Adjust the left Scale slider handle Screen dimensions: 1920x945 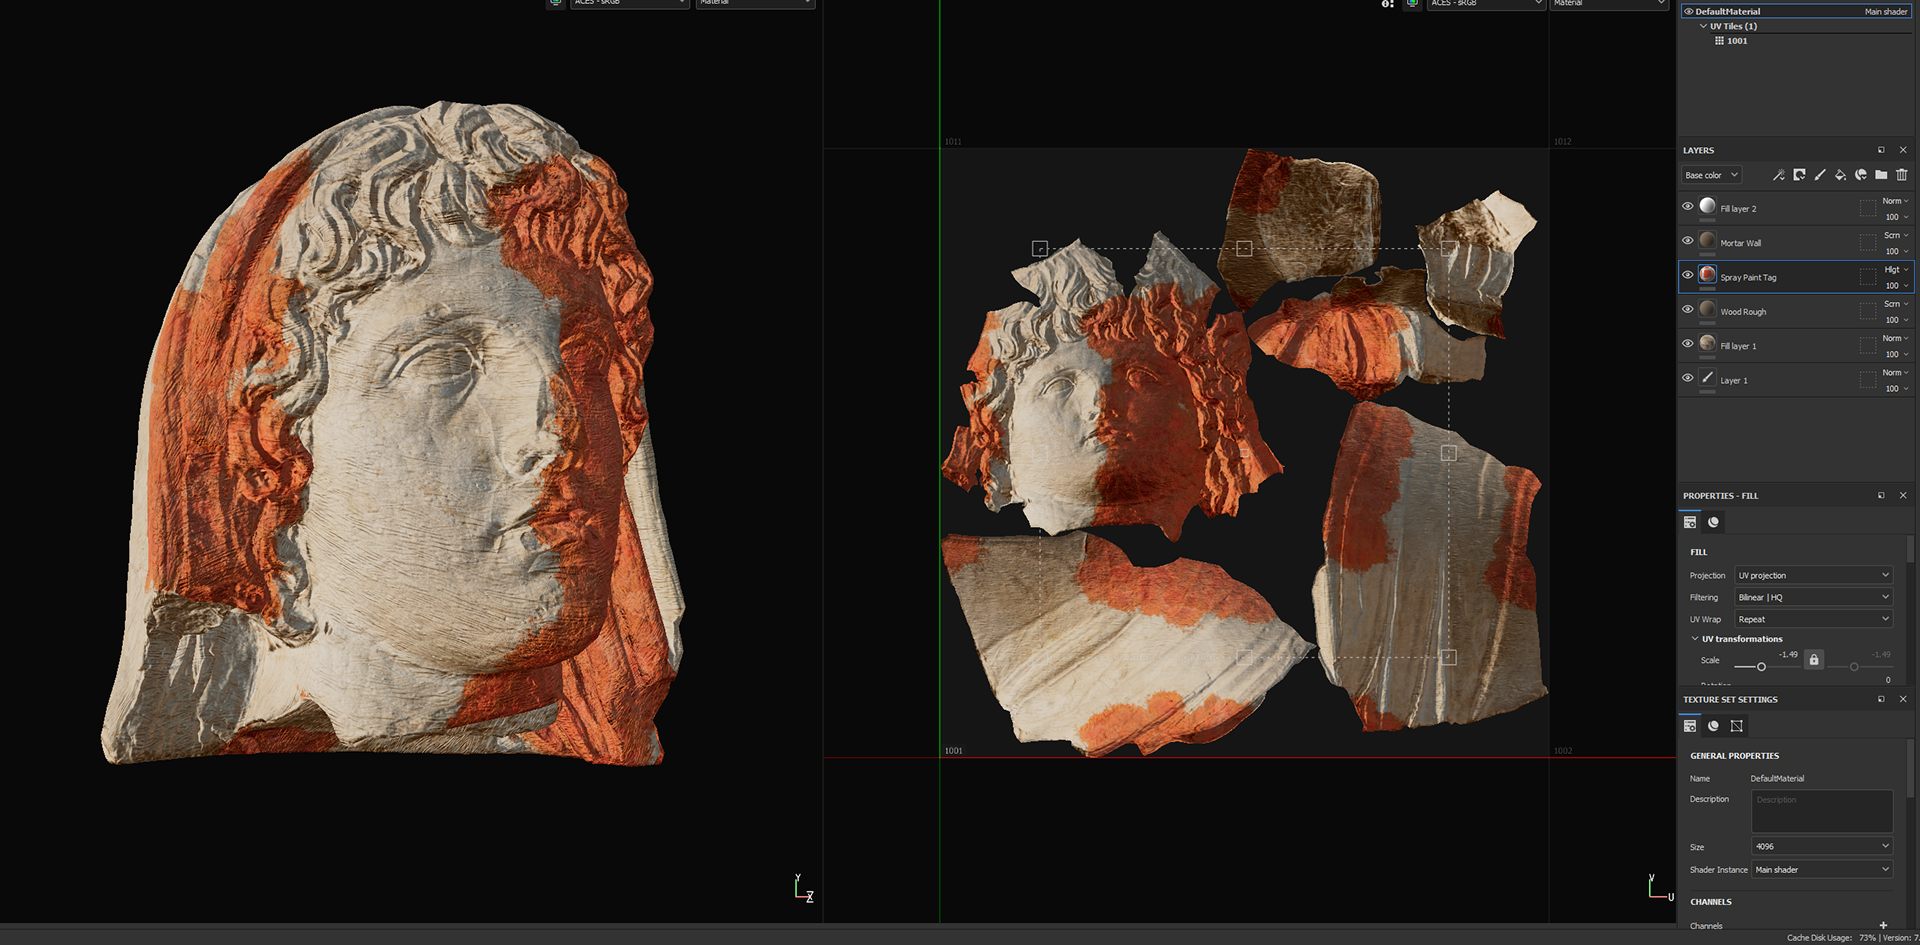[x=1761, y=667]
